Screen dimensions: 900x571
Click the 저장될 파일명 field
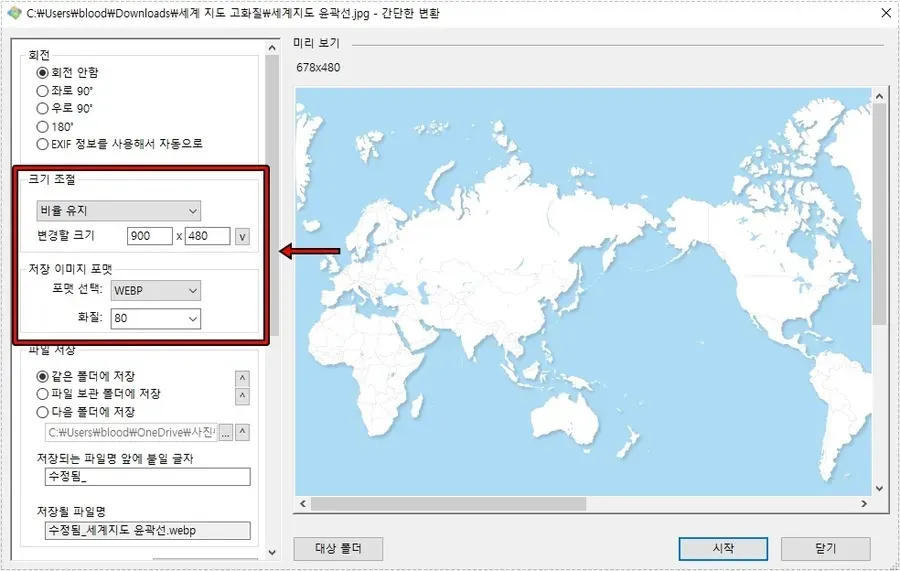point(148,530)
